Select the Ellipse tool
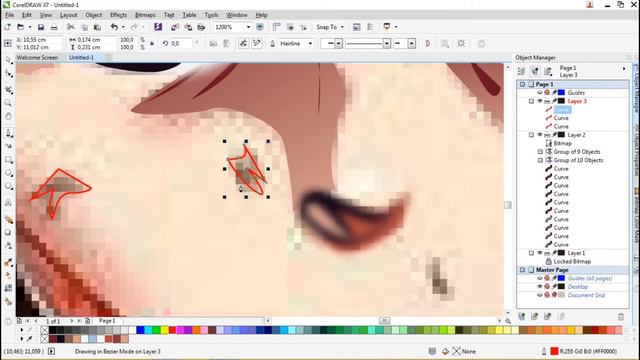This screenshot has height=360, width=640. click(8, 173)
